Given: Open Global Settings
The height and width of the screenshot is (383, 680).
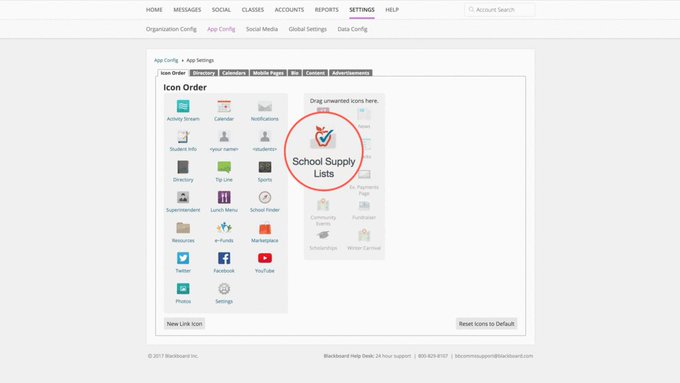Looking at the screenshot, I should 307,29.
